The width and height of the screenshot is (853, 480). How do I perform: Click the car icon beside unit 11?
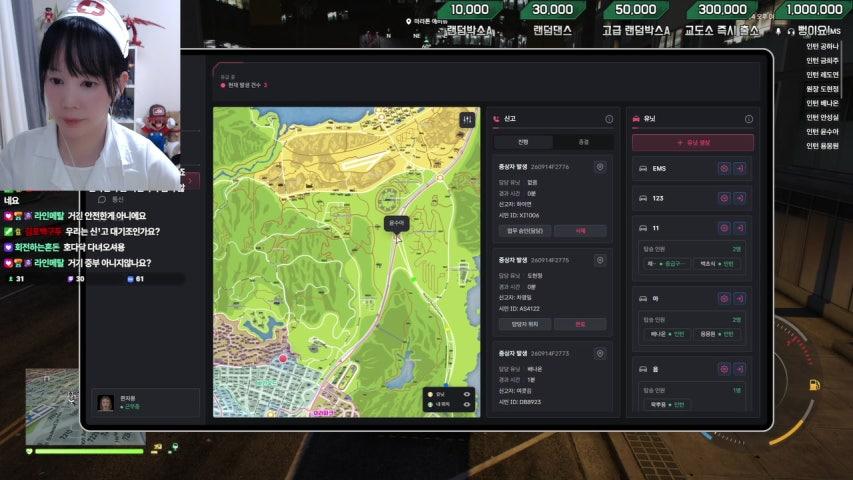643,228
